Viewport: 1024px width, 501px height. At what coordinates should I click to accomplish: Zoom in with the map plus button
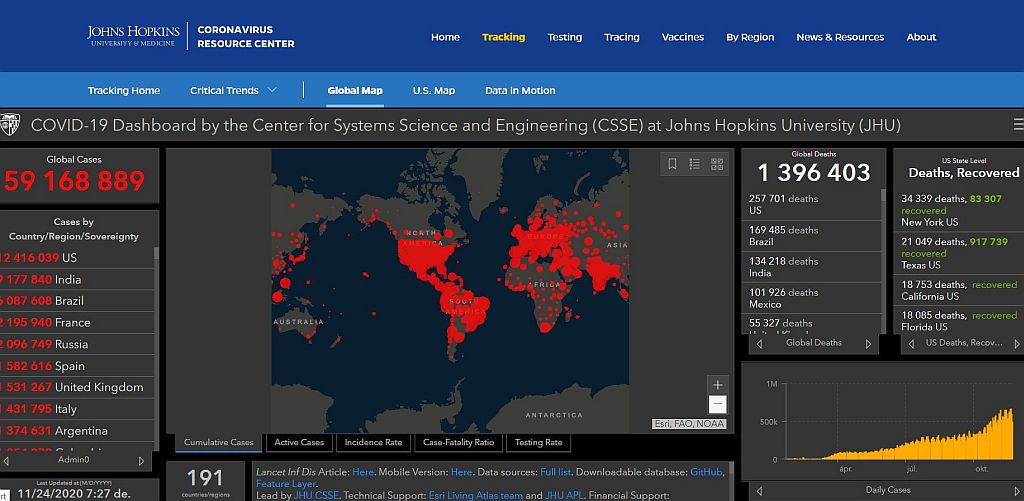tap(717, 385)
